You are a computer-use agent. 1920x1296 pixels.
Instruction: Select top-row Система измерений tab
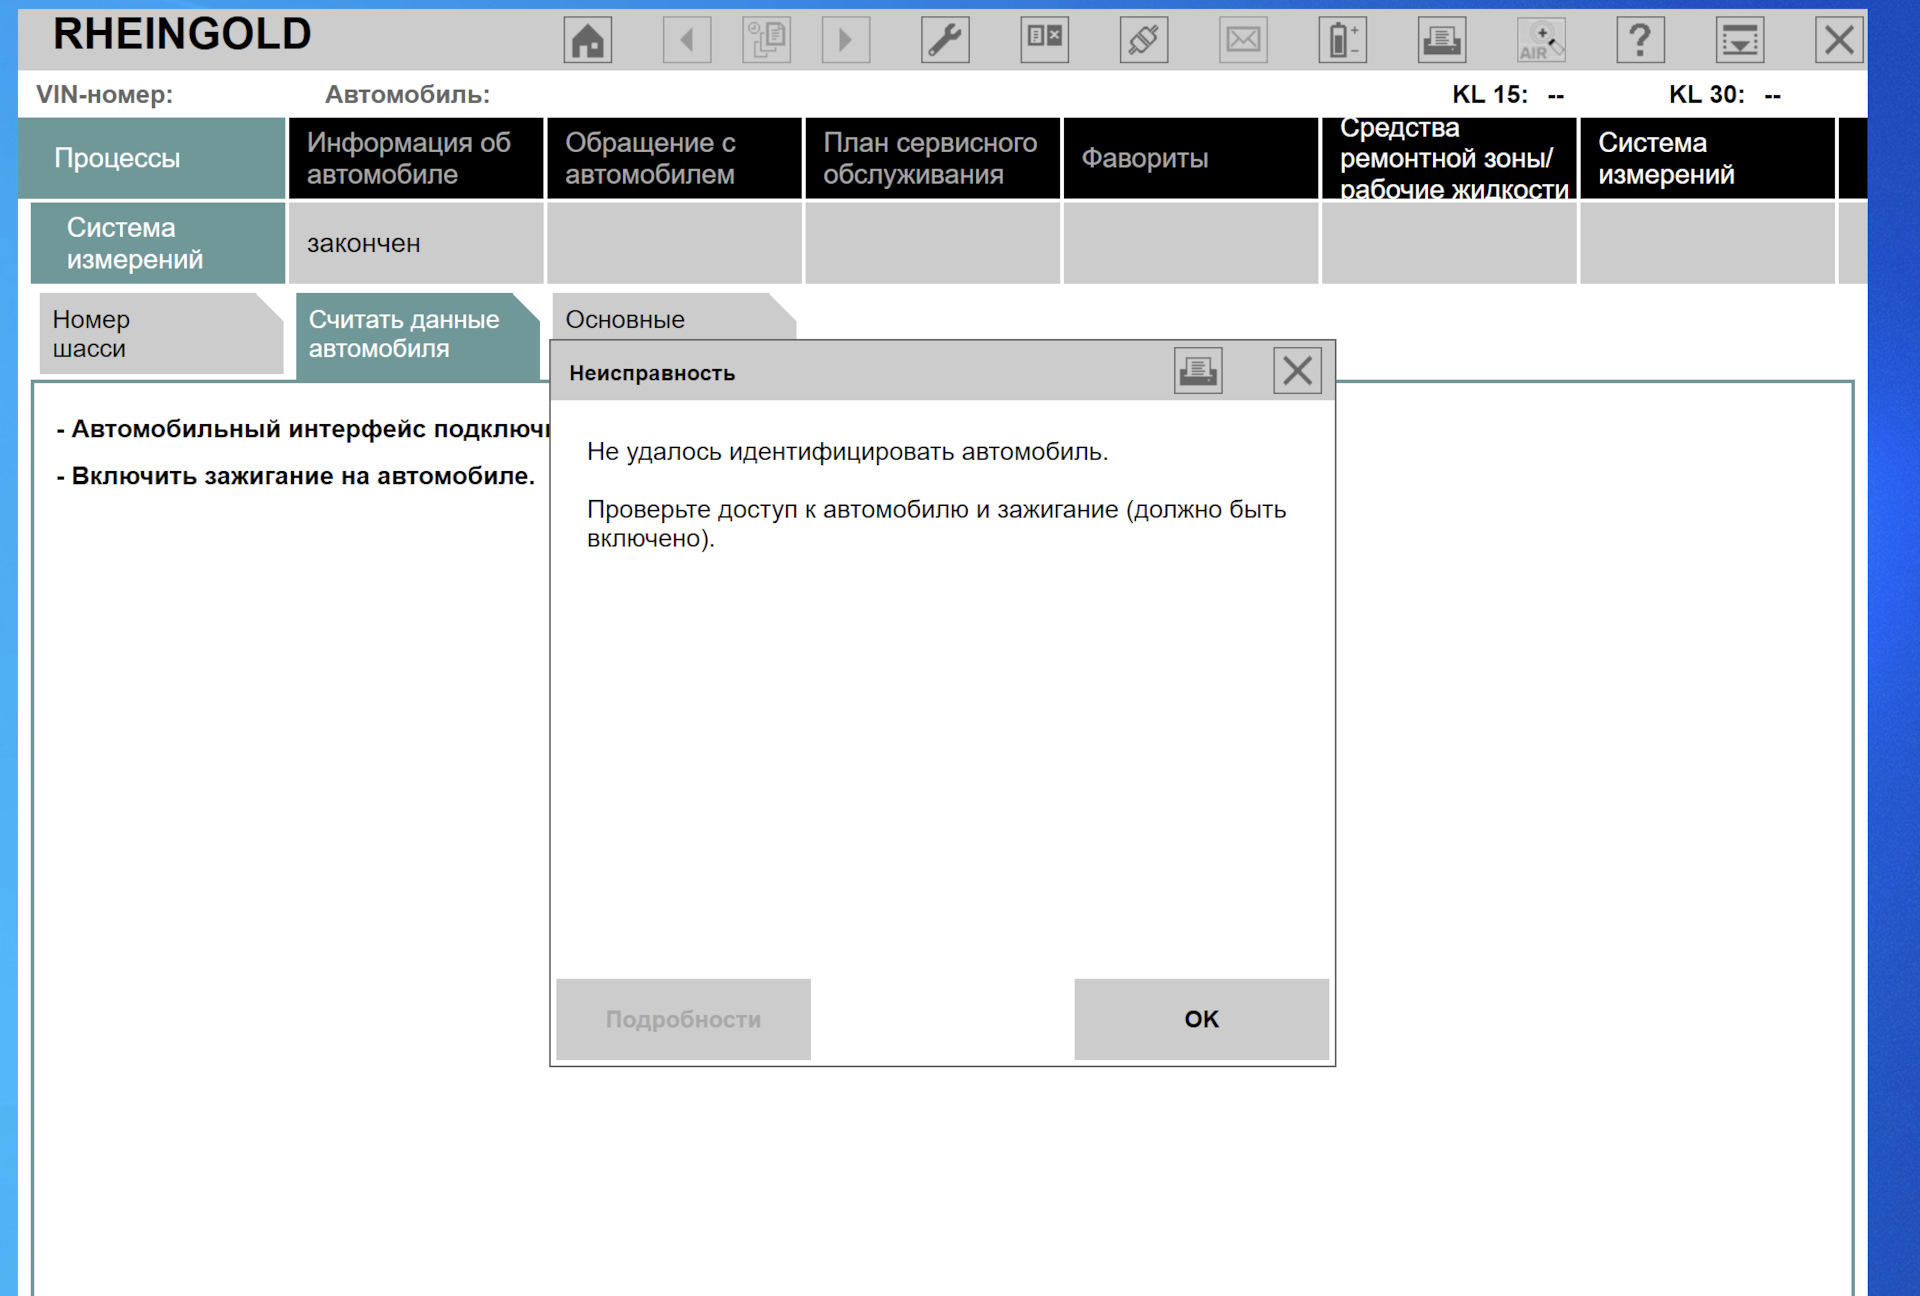coord(1707,158)
